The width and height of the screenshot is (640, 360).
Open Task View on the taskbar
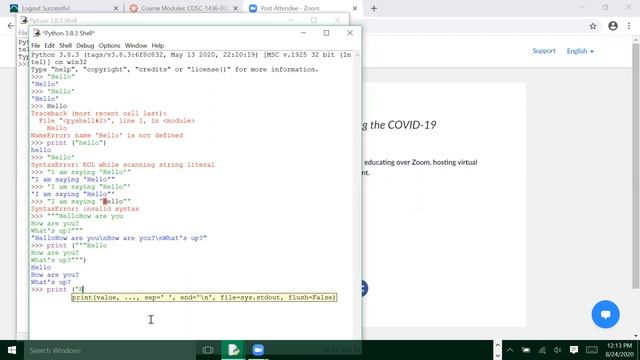coord(208,350)
